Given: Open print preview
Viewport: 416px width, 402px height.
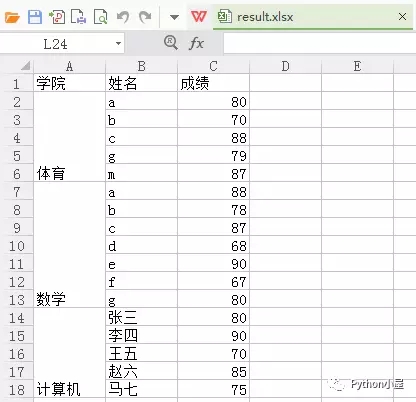Looking at the screenshot, I should pos(100,17).
